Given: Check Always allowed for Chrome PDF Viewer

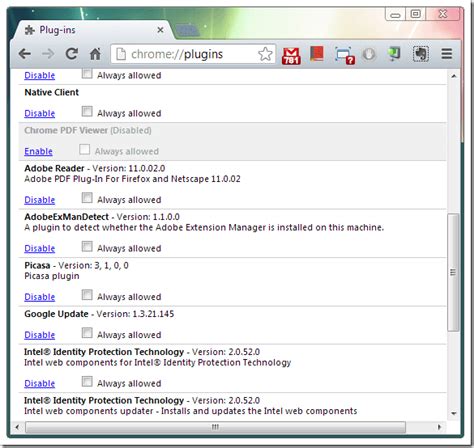Looking at the screenshot, I should tap(84, 149).
